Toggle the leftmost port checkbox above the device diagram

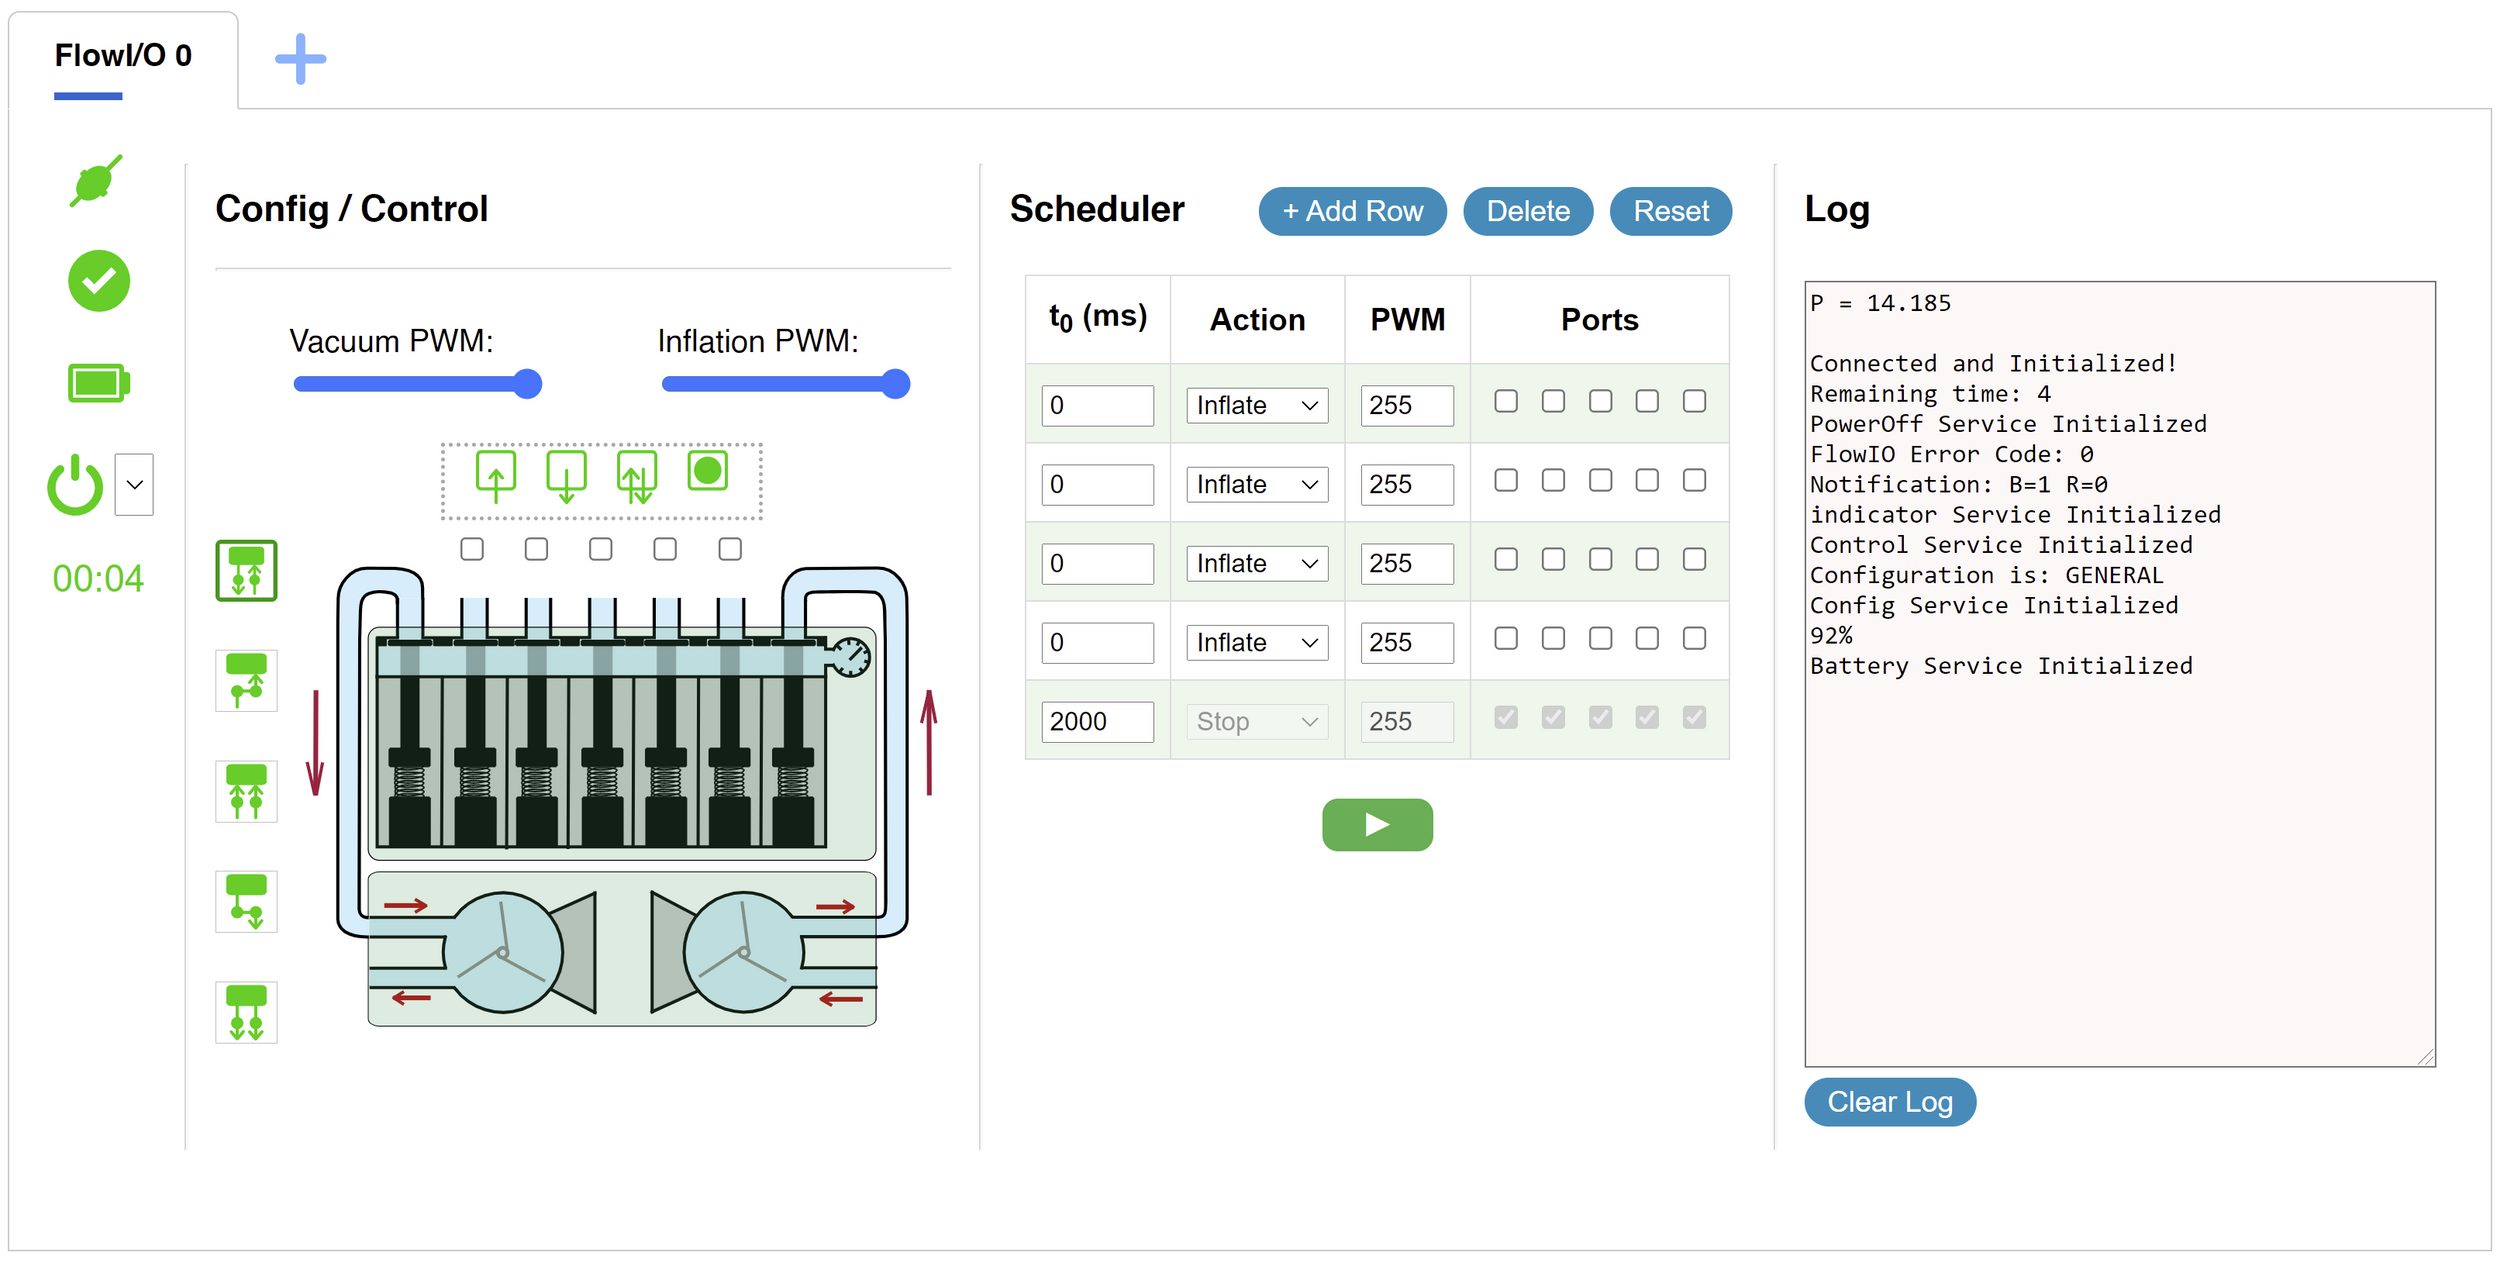(472, 548)
